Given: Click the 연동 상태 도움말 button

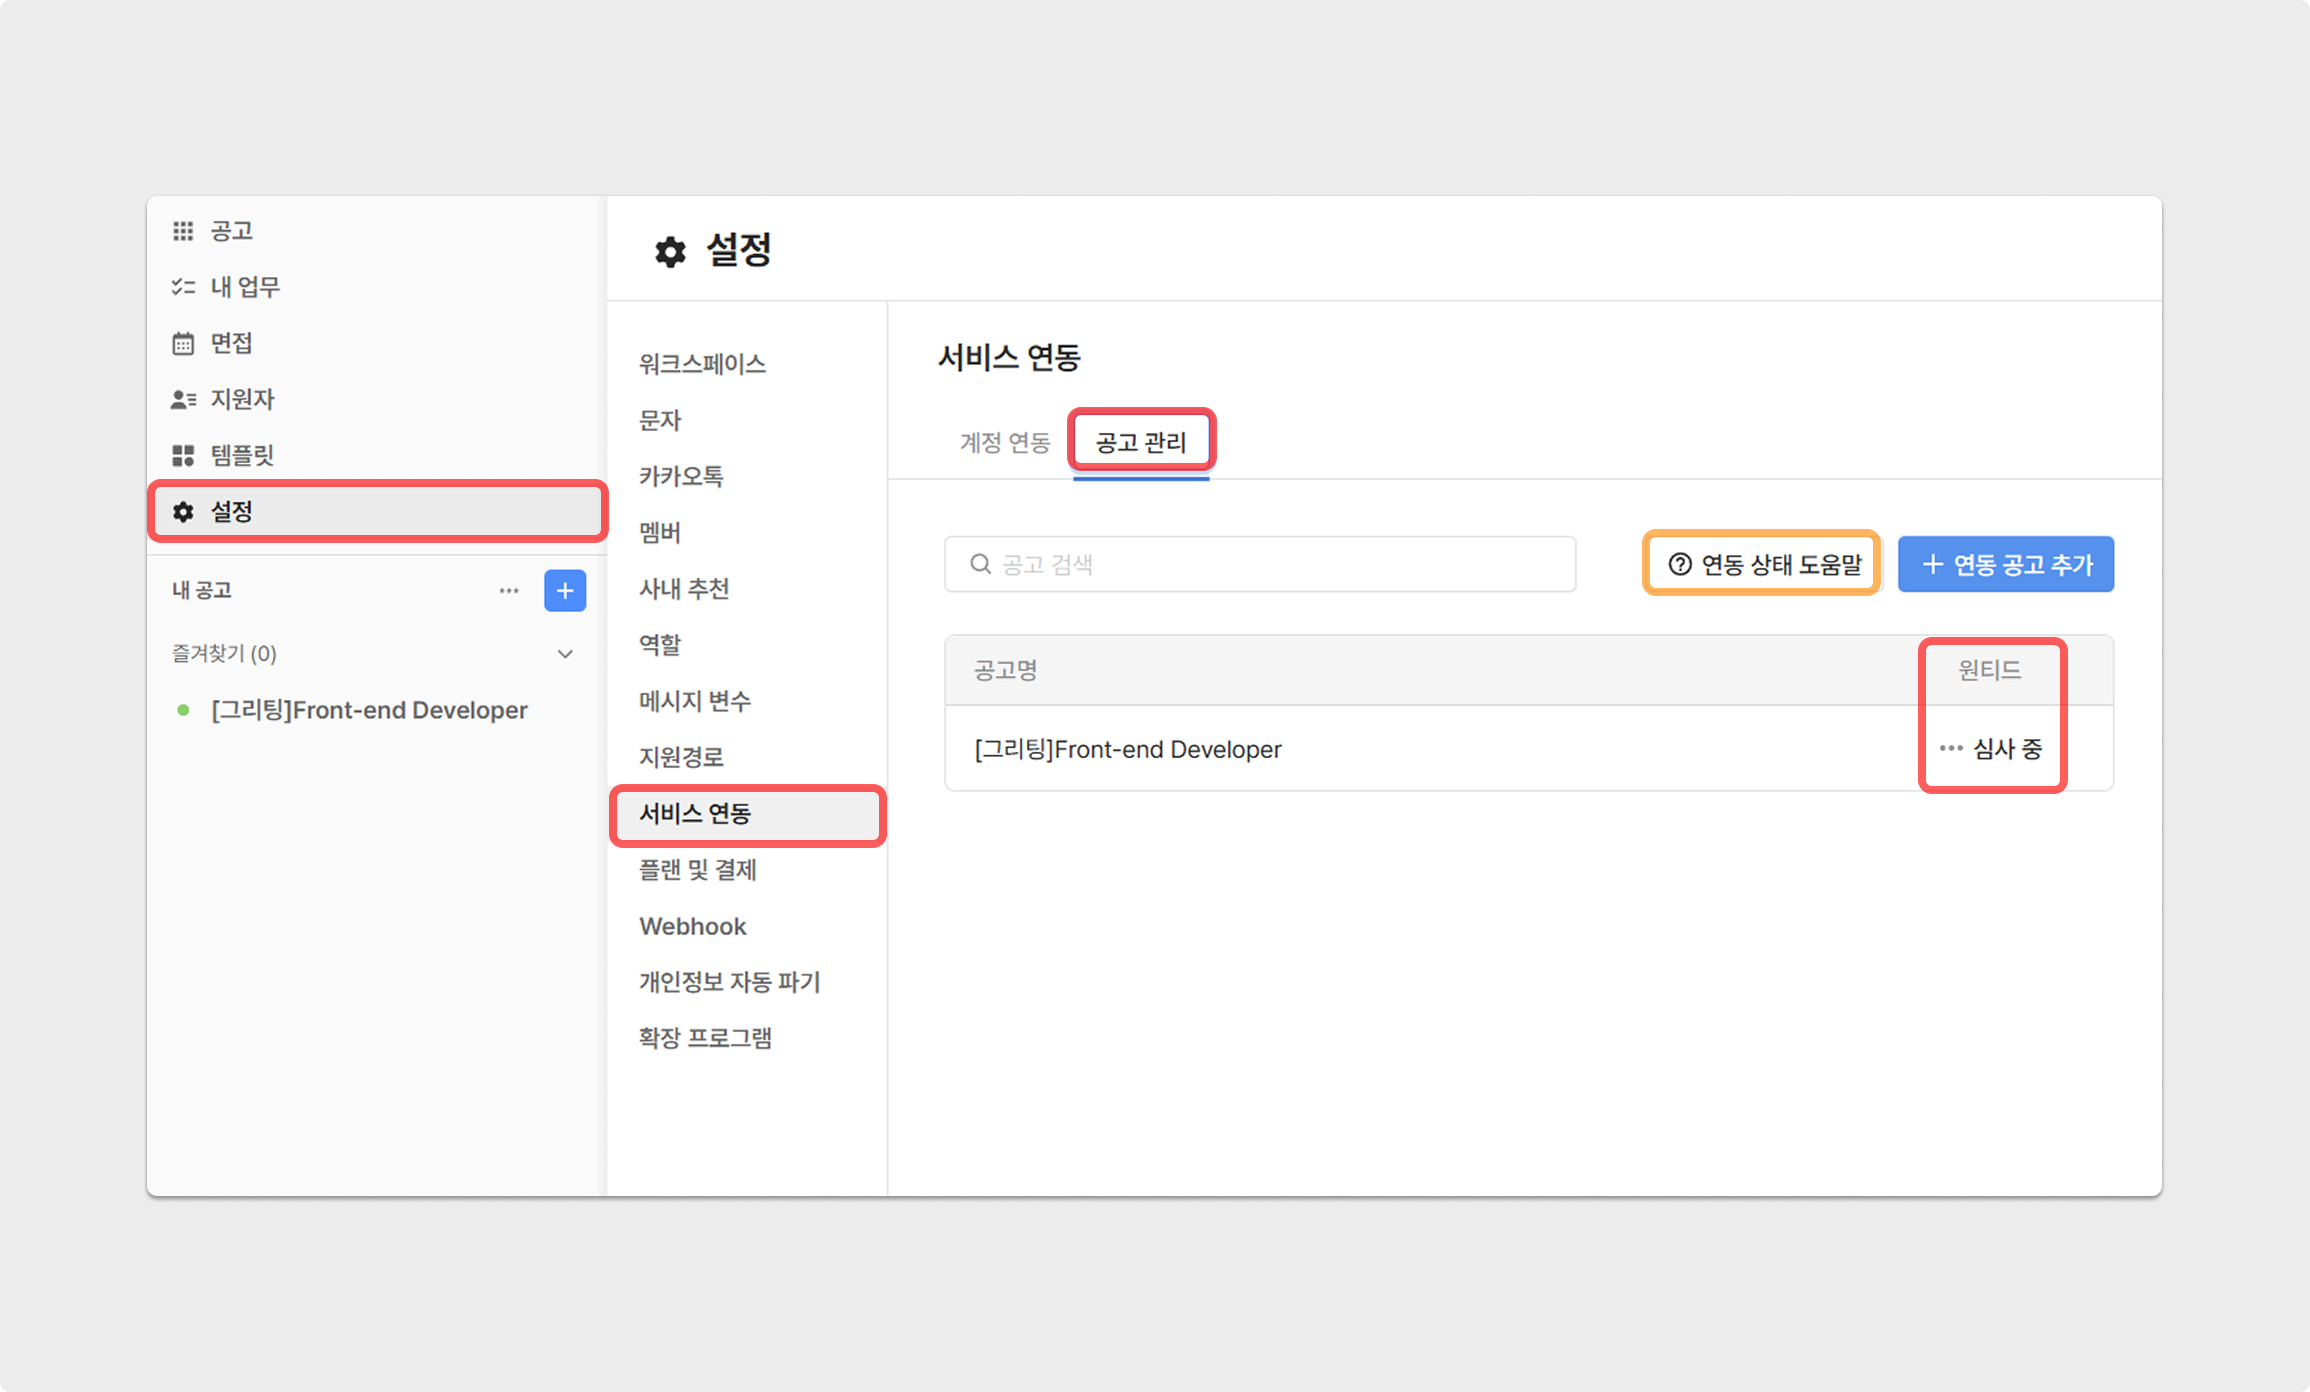Looking at the screenshot, I should (1764, 565).
